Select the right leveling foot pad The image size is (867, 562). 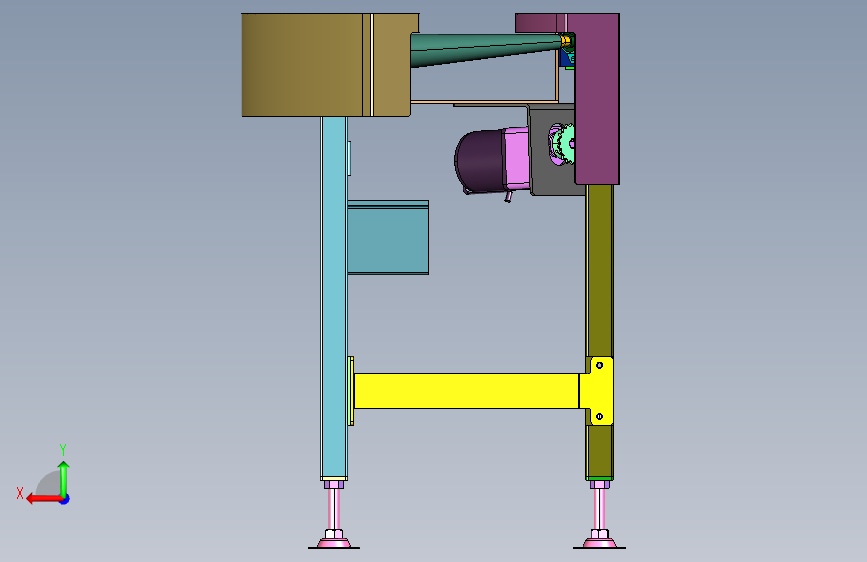(599, 543)
